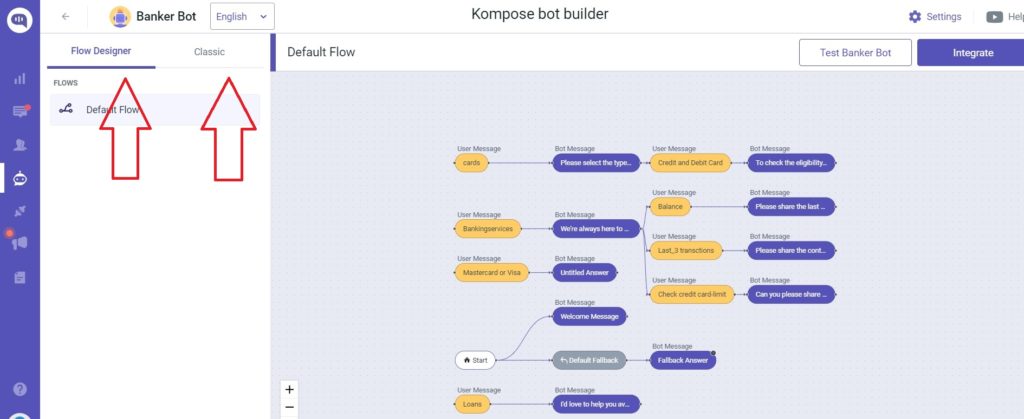Click the 'FLOWS' section label

click(x=65, y=83)
